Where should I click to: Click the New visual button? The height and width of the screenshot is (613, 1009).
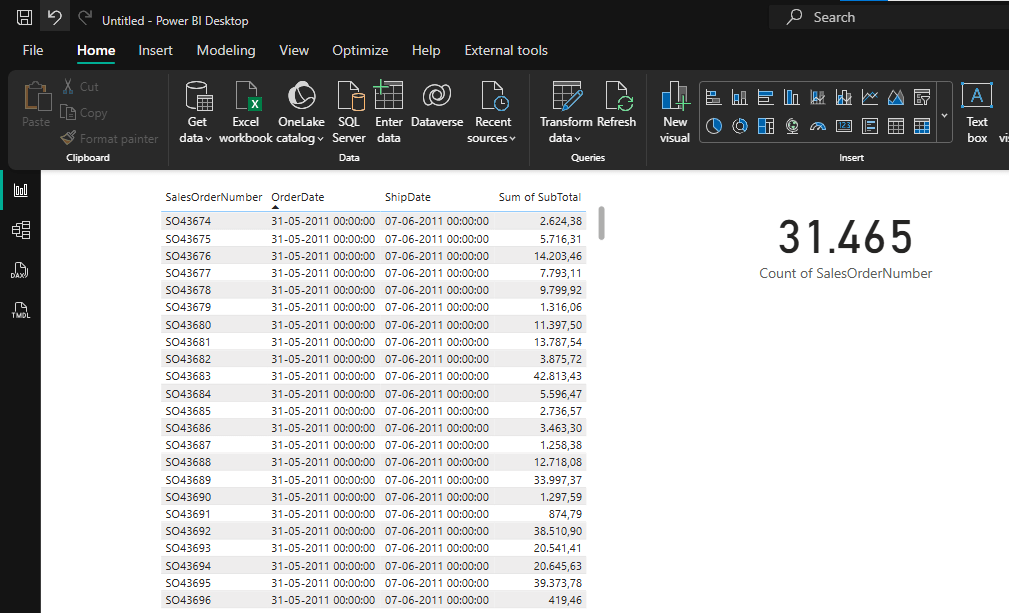click(x=675, y=112)
